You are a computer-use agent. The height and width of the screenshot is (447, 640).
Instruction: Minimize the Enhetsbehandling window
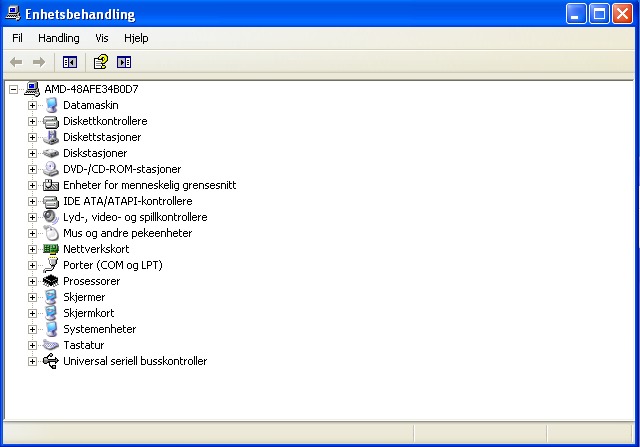coord(576,13)
